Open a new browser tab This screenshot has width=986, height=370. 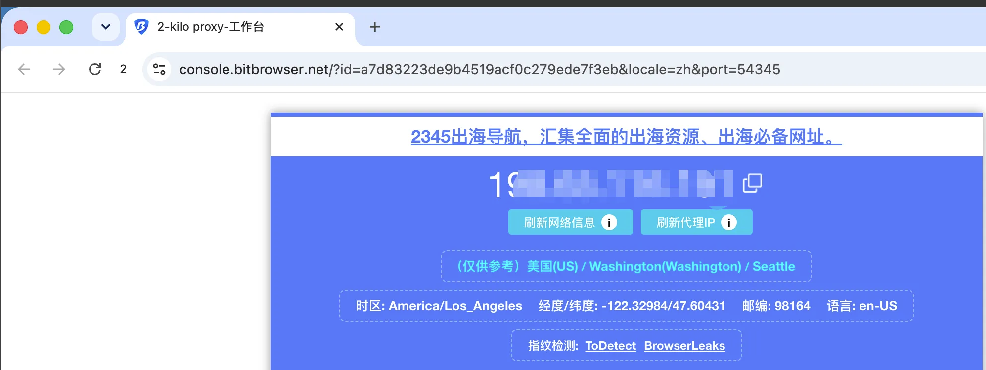tap(375, 27)
